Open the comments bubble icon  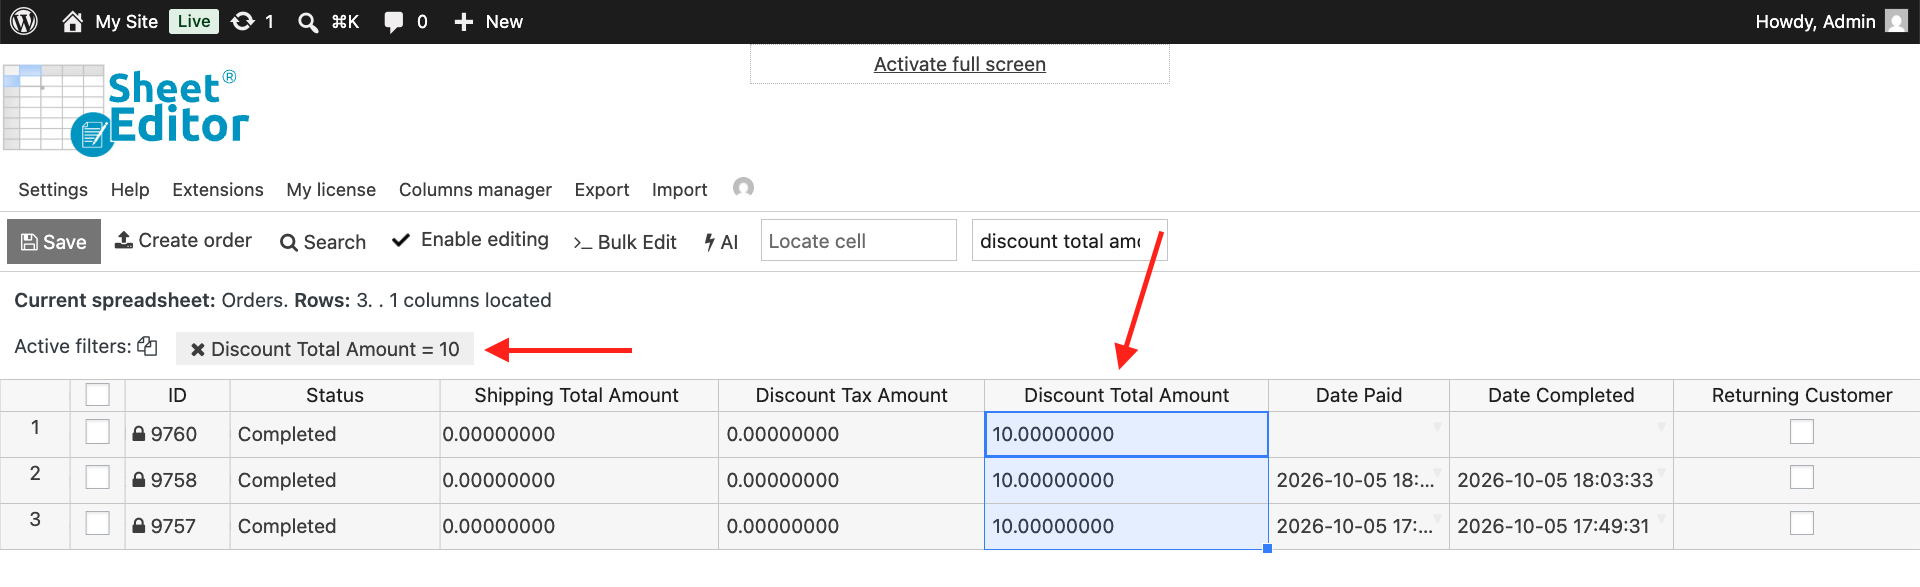coord(394,22)
